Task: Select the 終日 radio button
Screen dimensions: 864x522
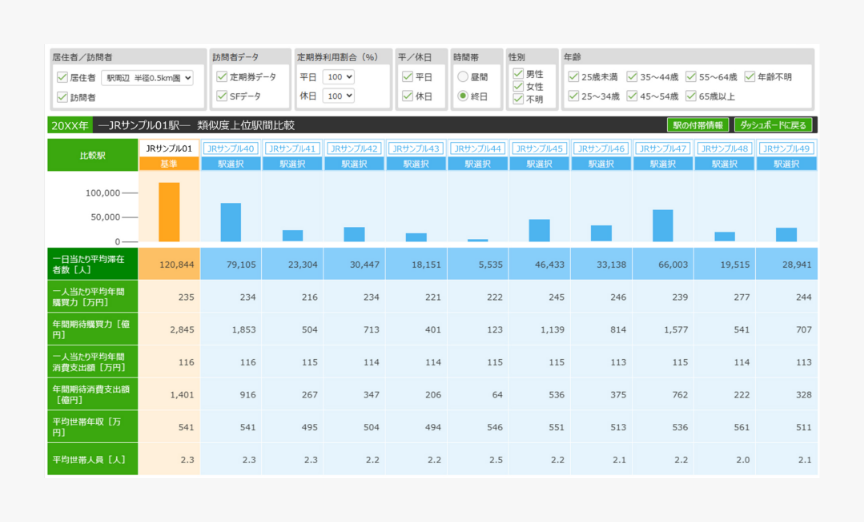Action: point(462,96)
